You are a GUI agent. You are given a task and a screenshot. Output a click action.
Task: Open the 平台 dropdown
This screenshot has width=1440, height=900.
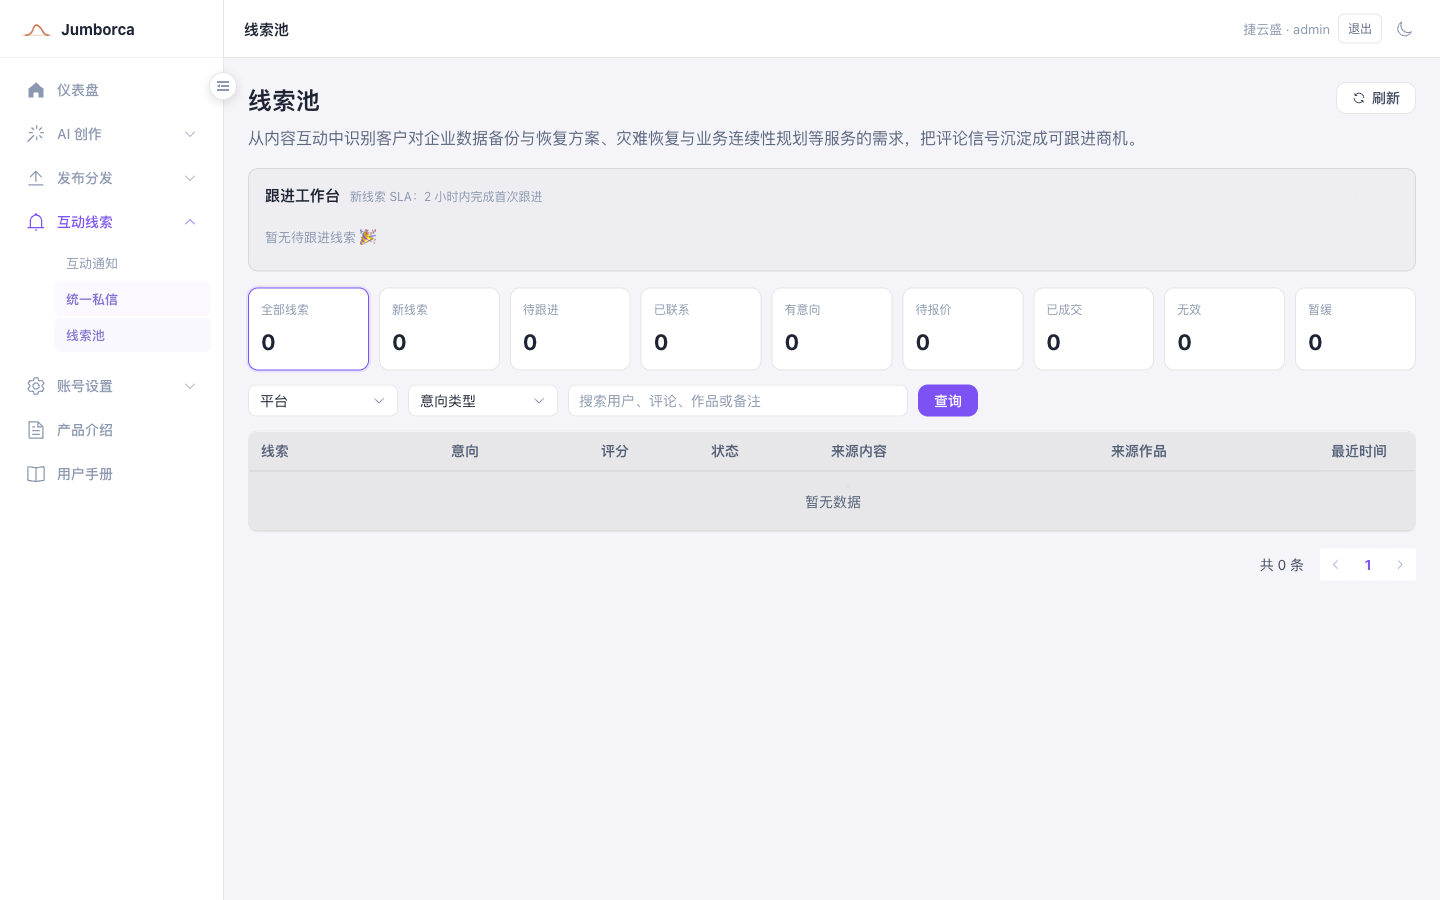tap(323, 401)
